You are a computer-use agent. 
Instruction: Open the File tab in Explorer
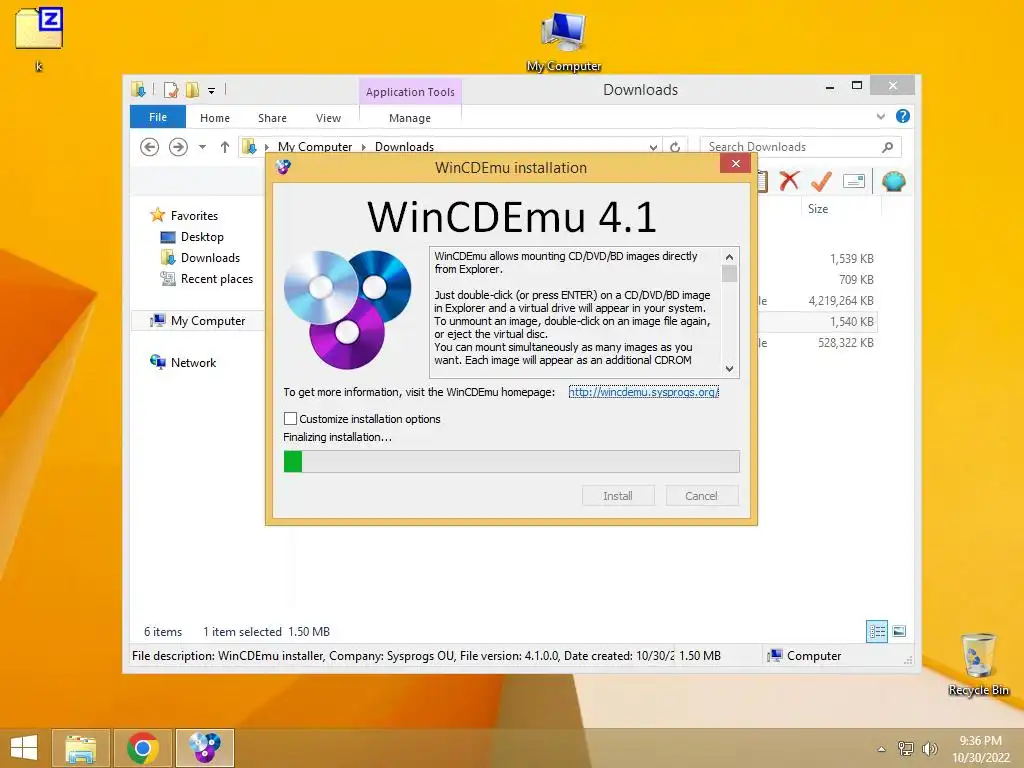click(x=158, y=117)
